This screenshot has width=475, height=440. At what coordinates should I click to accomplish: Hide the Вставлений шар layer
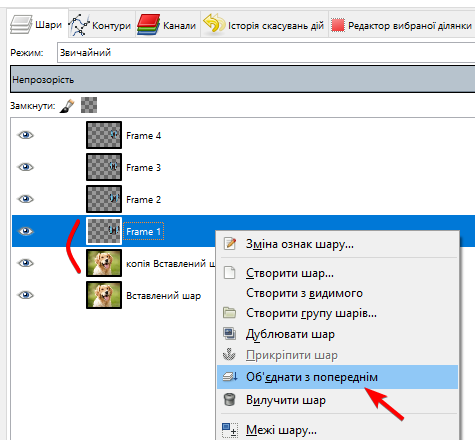coord(26,295)
